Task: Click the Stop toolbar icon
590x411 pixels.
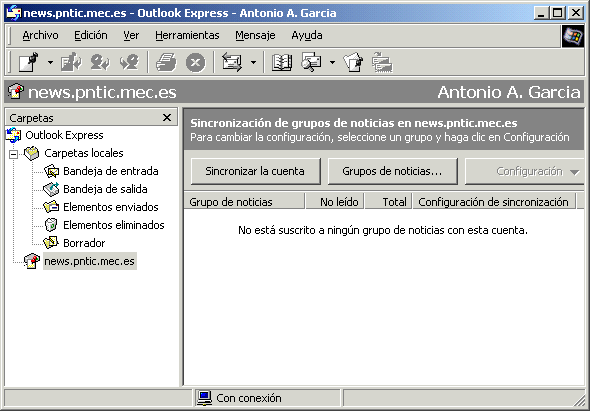Action: [196, 62]
